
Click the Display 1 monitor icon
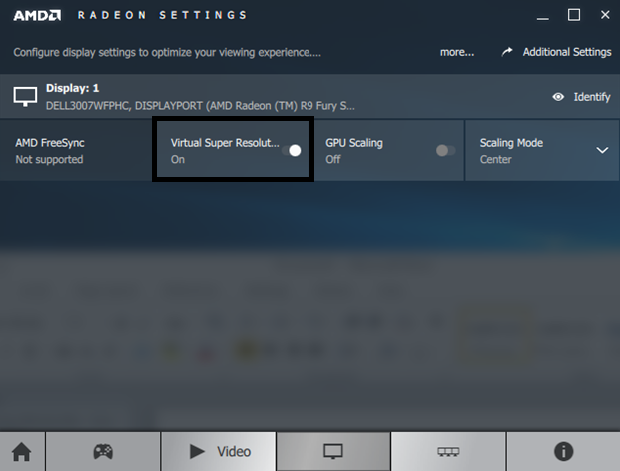click(x=25, y=96)
